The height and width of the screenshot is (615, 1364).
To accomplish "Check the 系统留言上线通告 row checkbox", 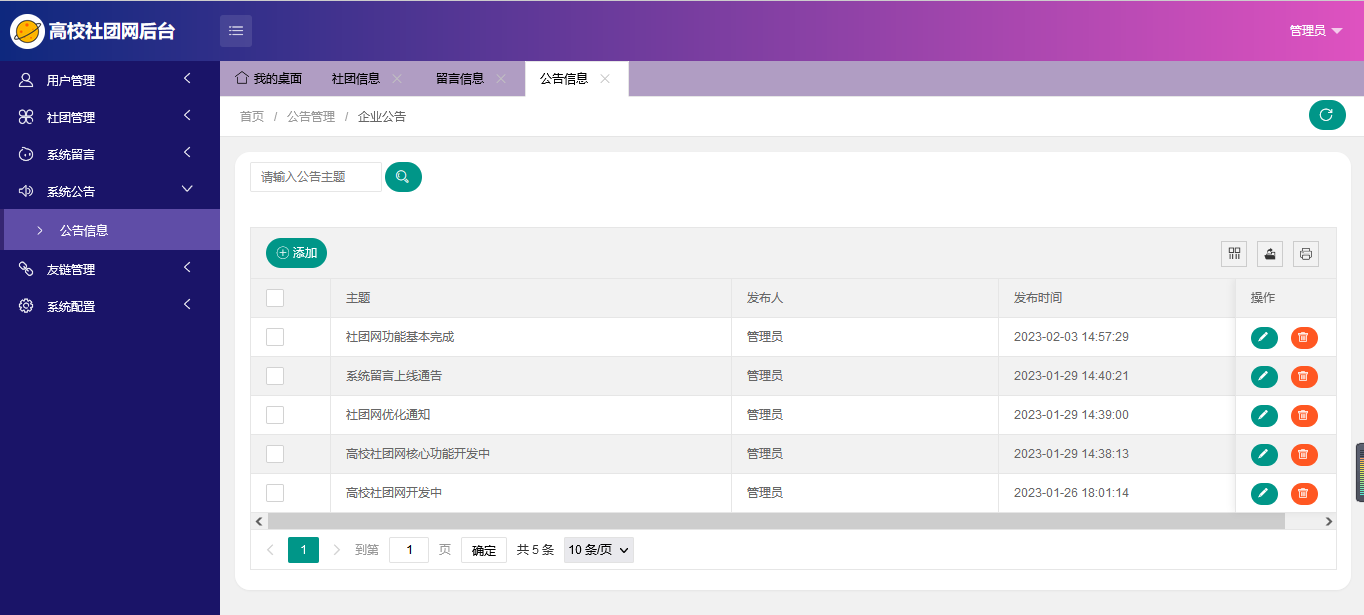I will coord(275,376).
